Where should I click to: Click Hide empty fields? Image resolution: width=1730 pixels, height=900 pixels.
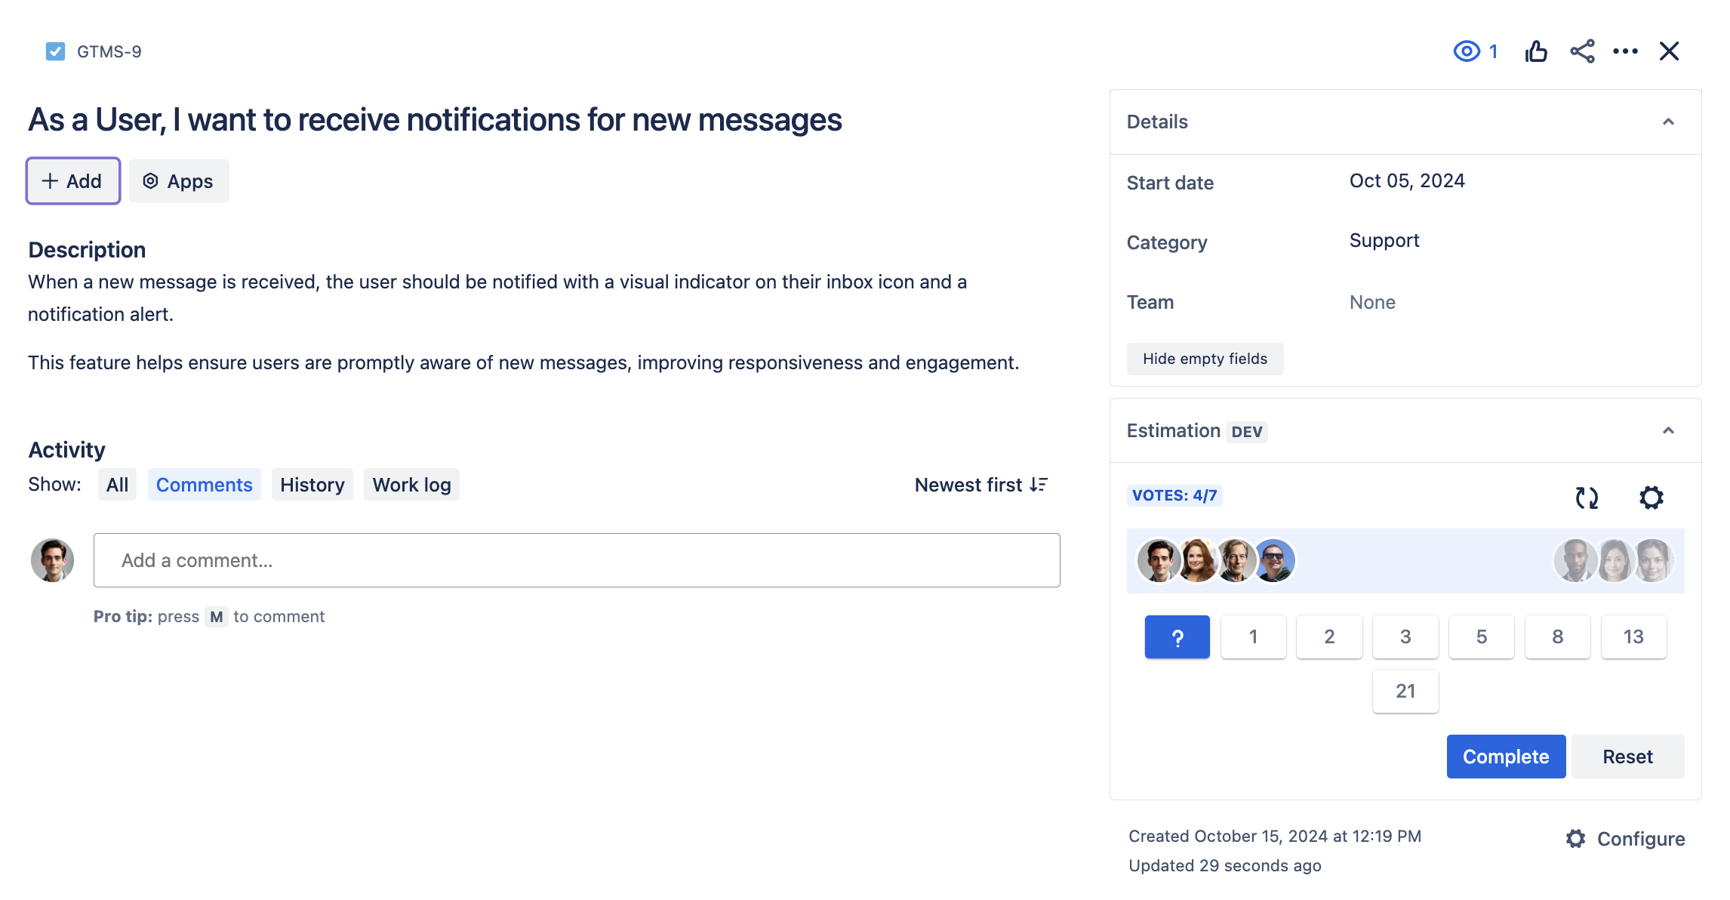point(1204,359)
